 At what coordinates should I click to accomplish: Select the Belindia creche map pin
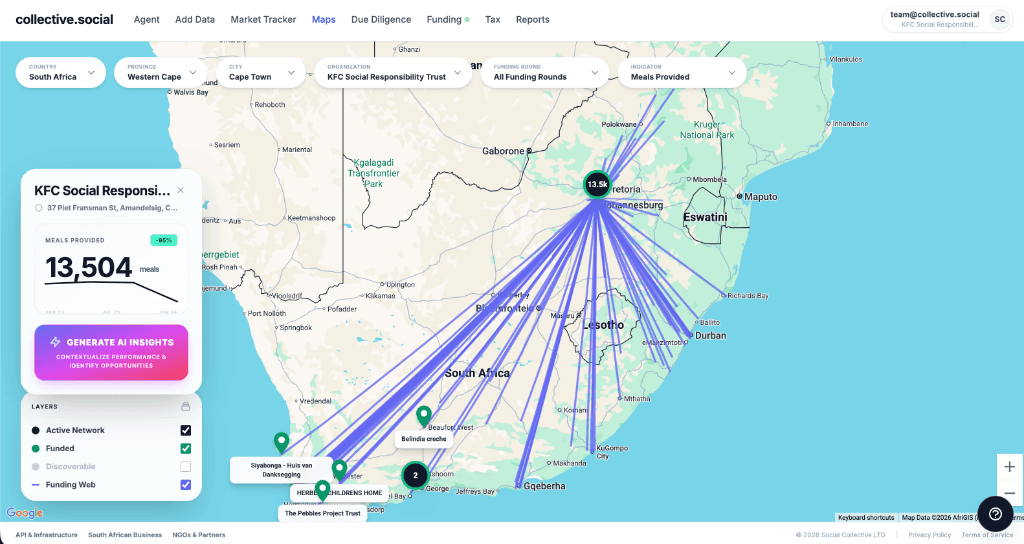tap(424, 415)
